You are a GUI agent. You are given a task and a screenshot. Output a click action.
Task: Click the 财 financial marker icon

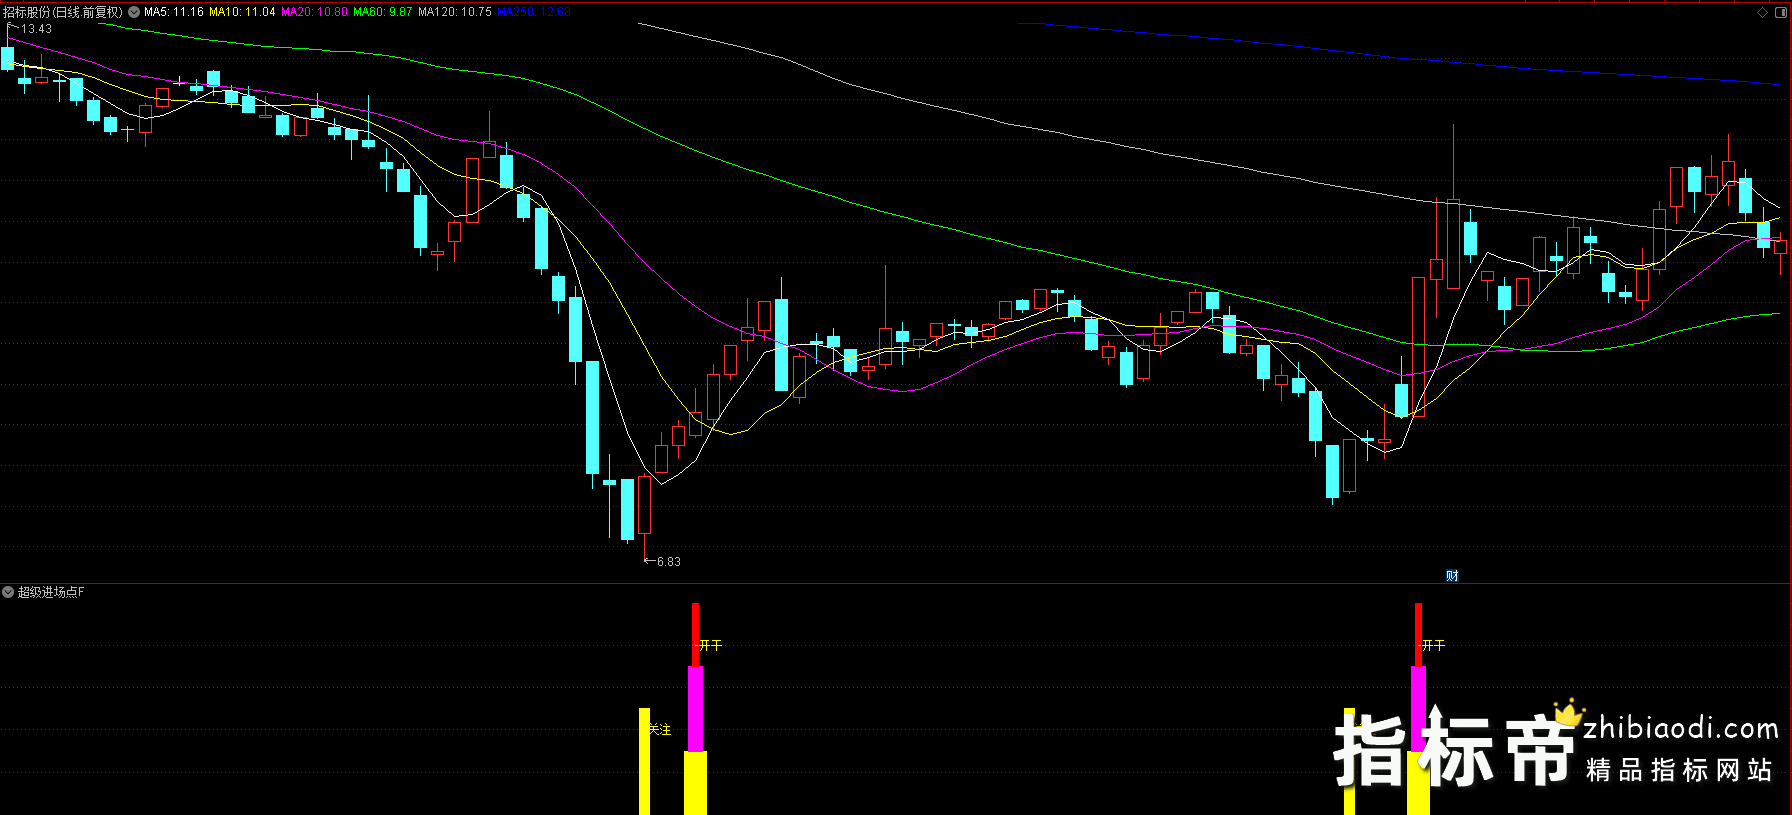1452,575
